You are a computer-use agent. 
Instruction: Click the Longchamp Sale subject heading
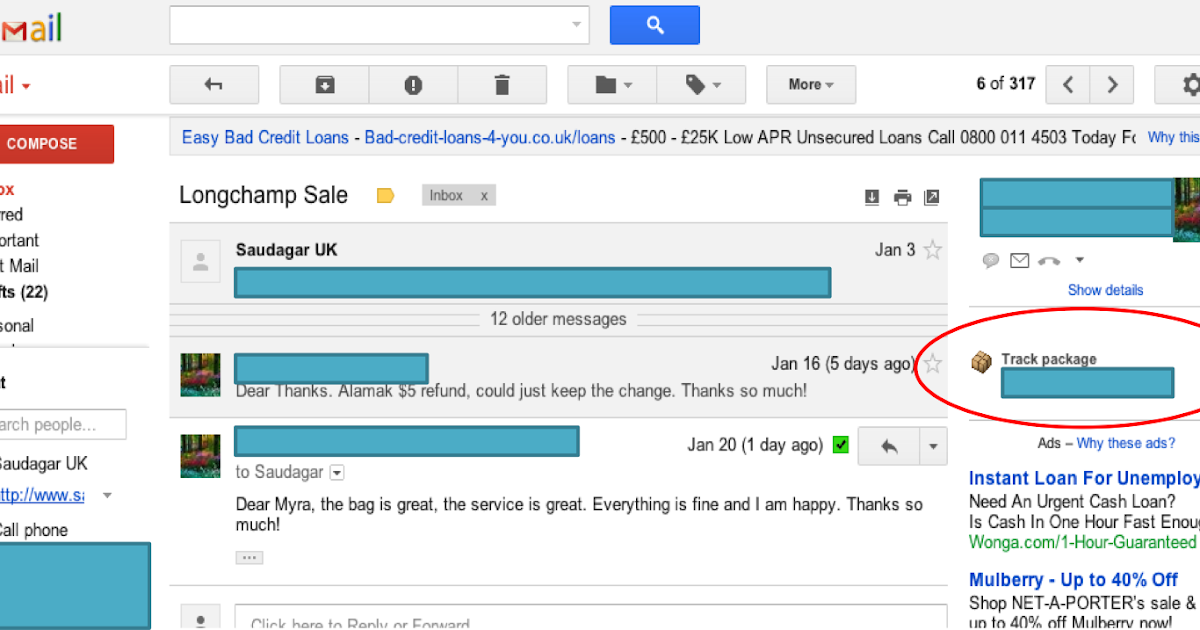264,196
